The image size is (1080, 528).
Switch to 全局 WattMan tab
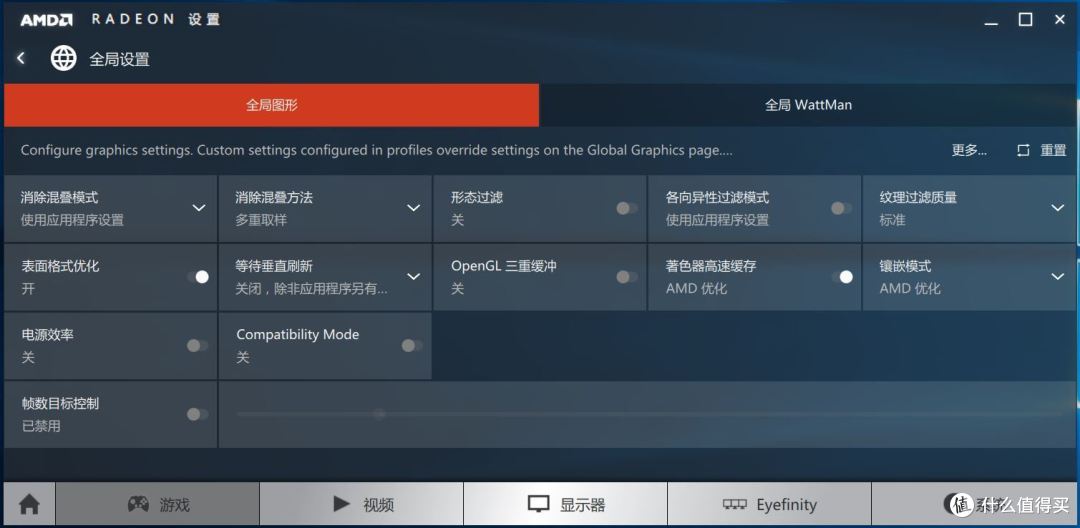coord(808,105)
